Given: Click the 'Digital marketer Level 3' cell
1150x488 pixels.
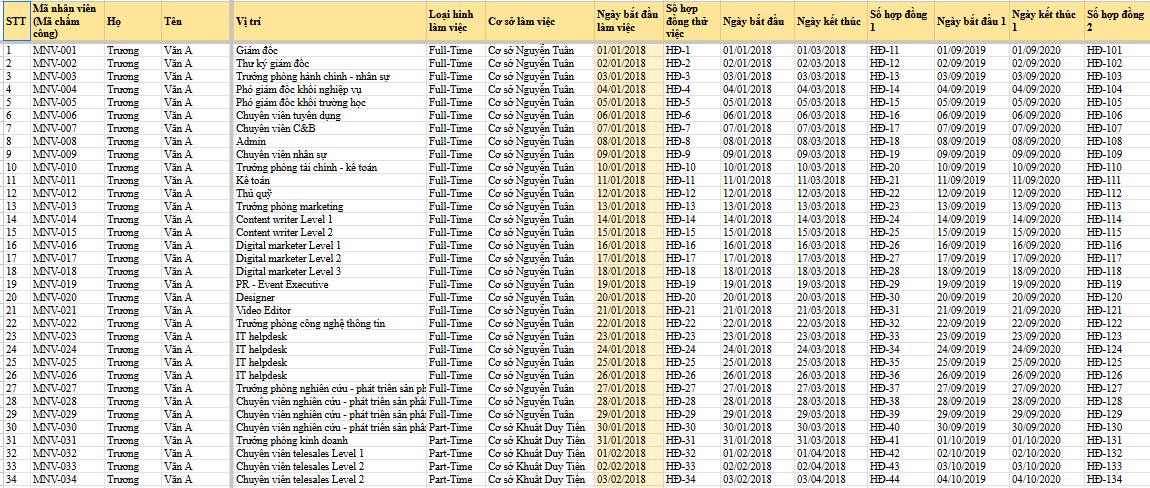Looking at the screenshot, I should click(x=330, y=272).
